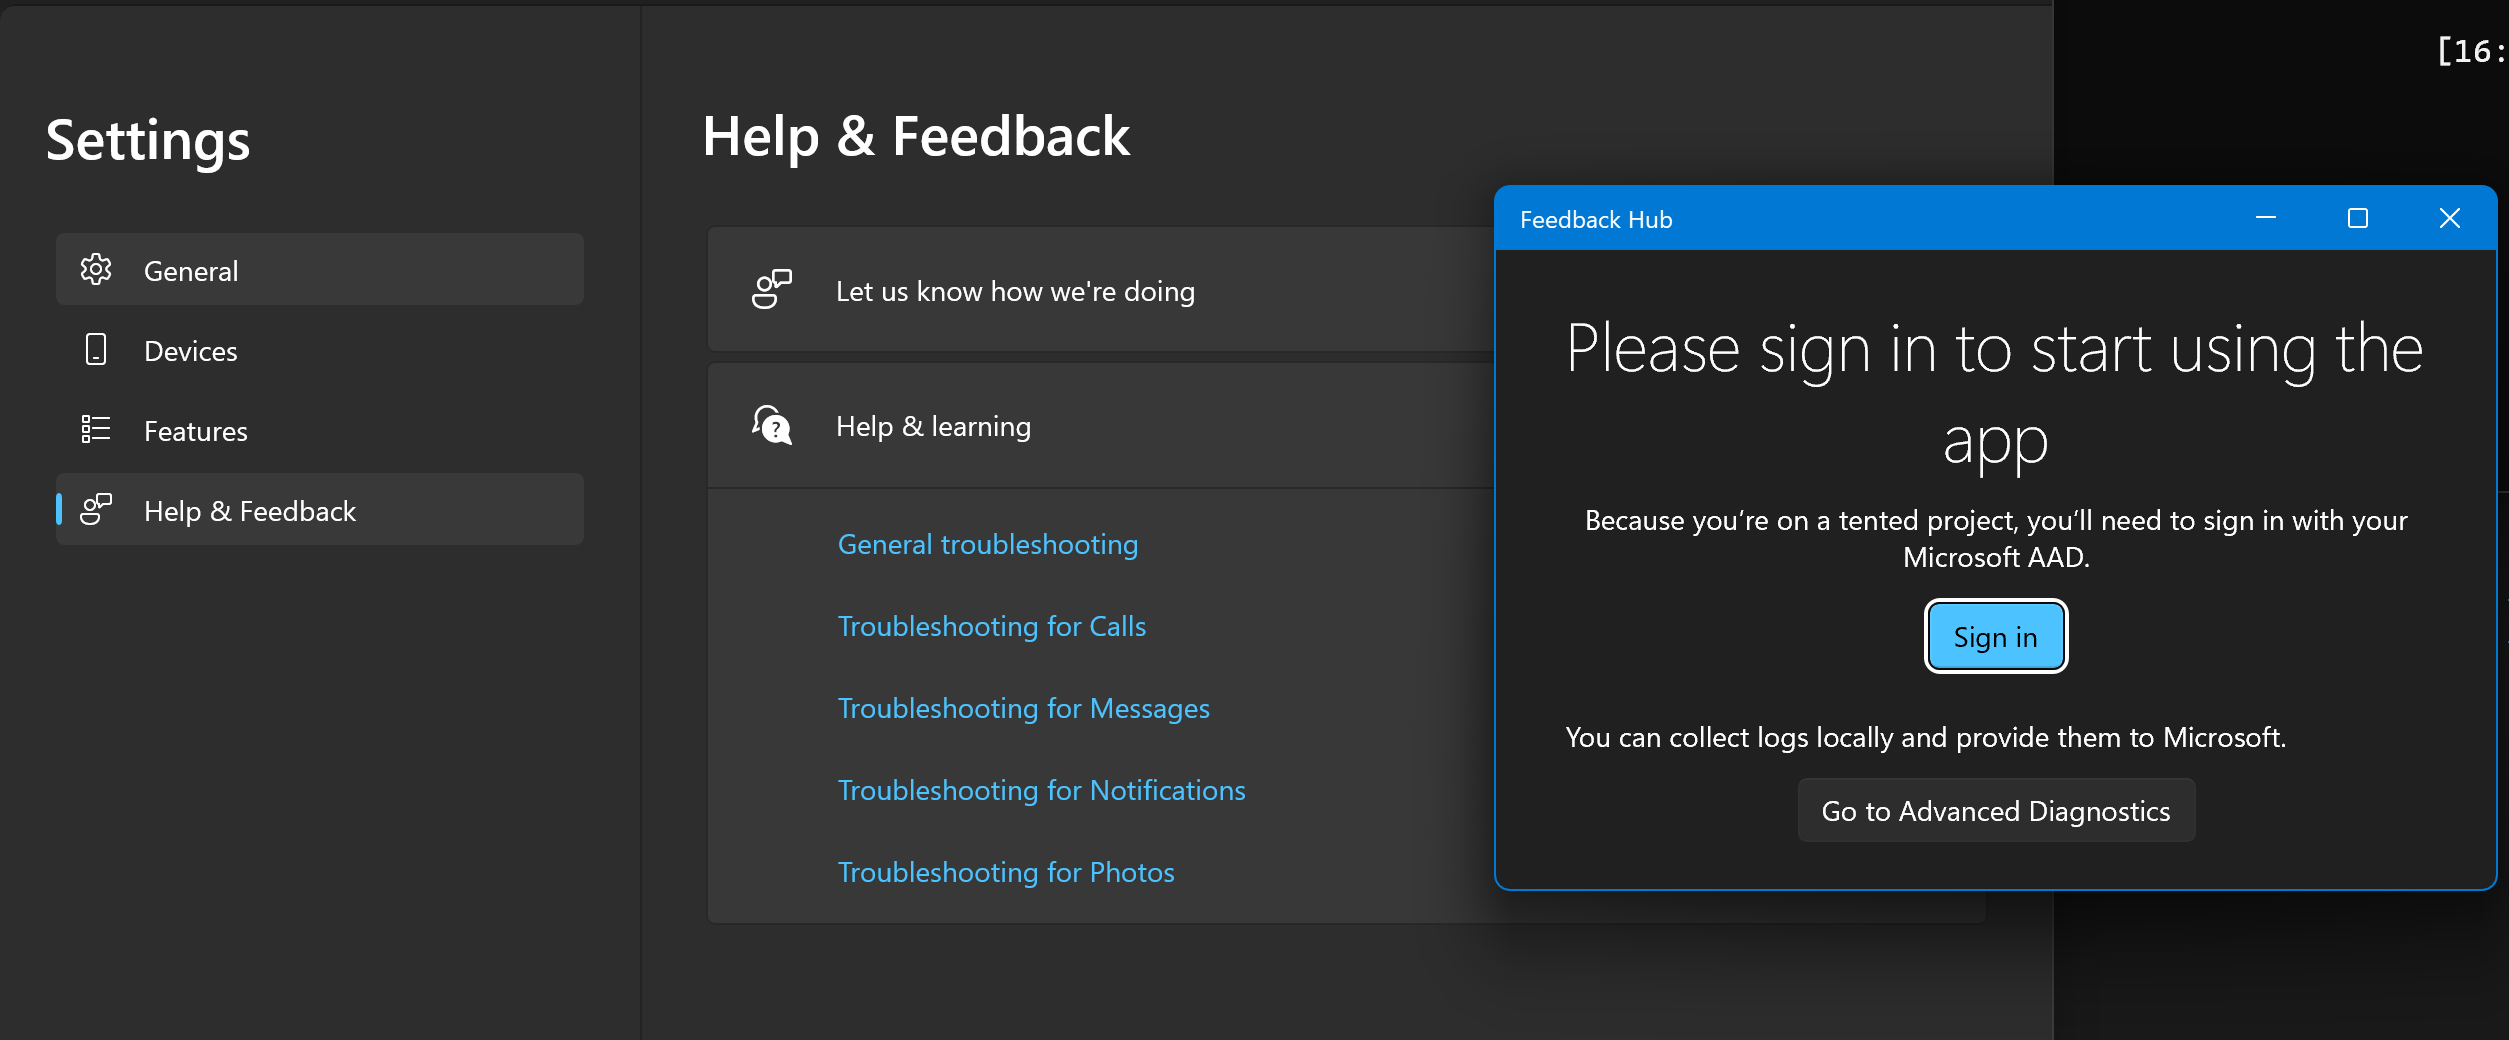Viewport: 2509px width, 1040px height.
Task: Click the Features list icon in sidebar
Action: tap(96, 430)
